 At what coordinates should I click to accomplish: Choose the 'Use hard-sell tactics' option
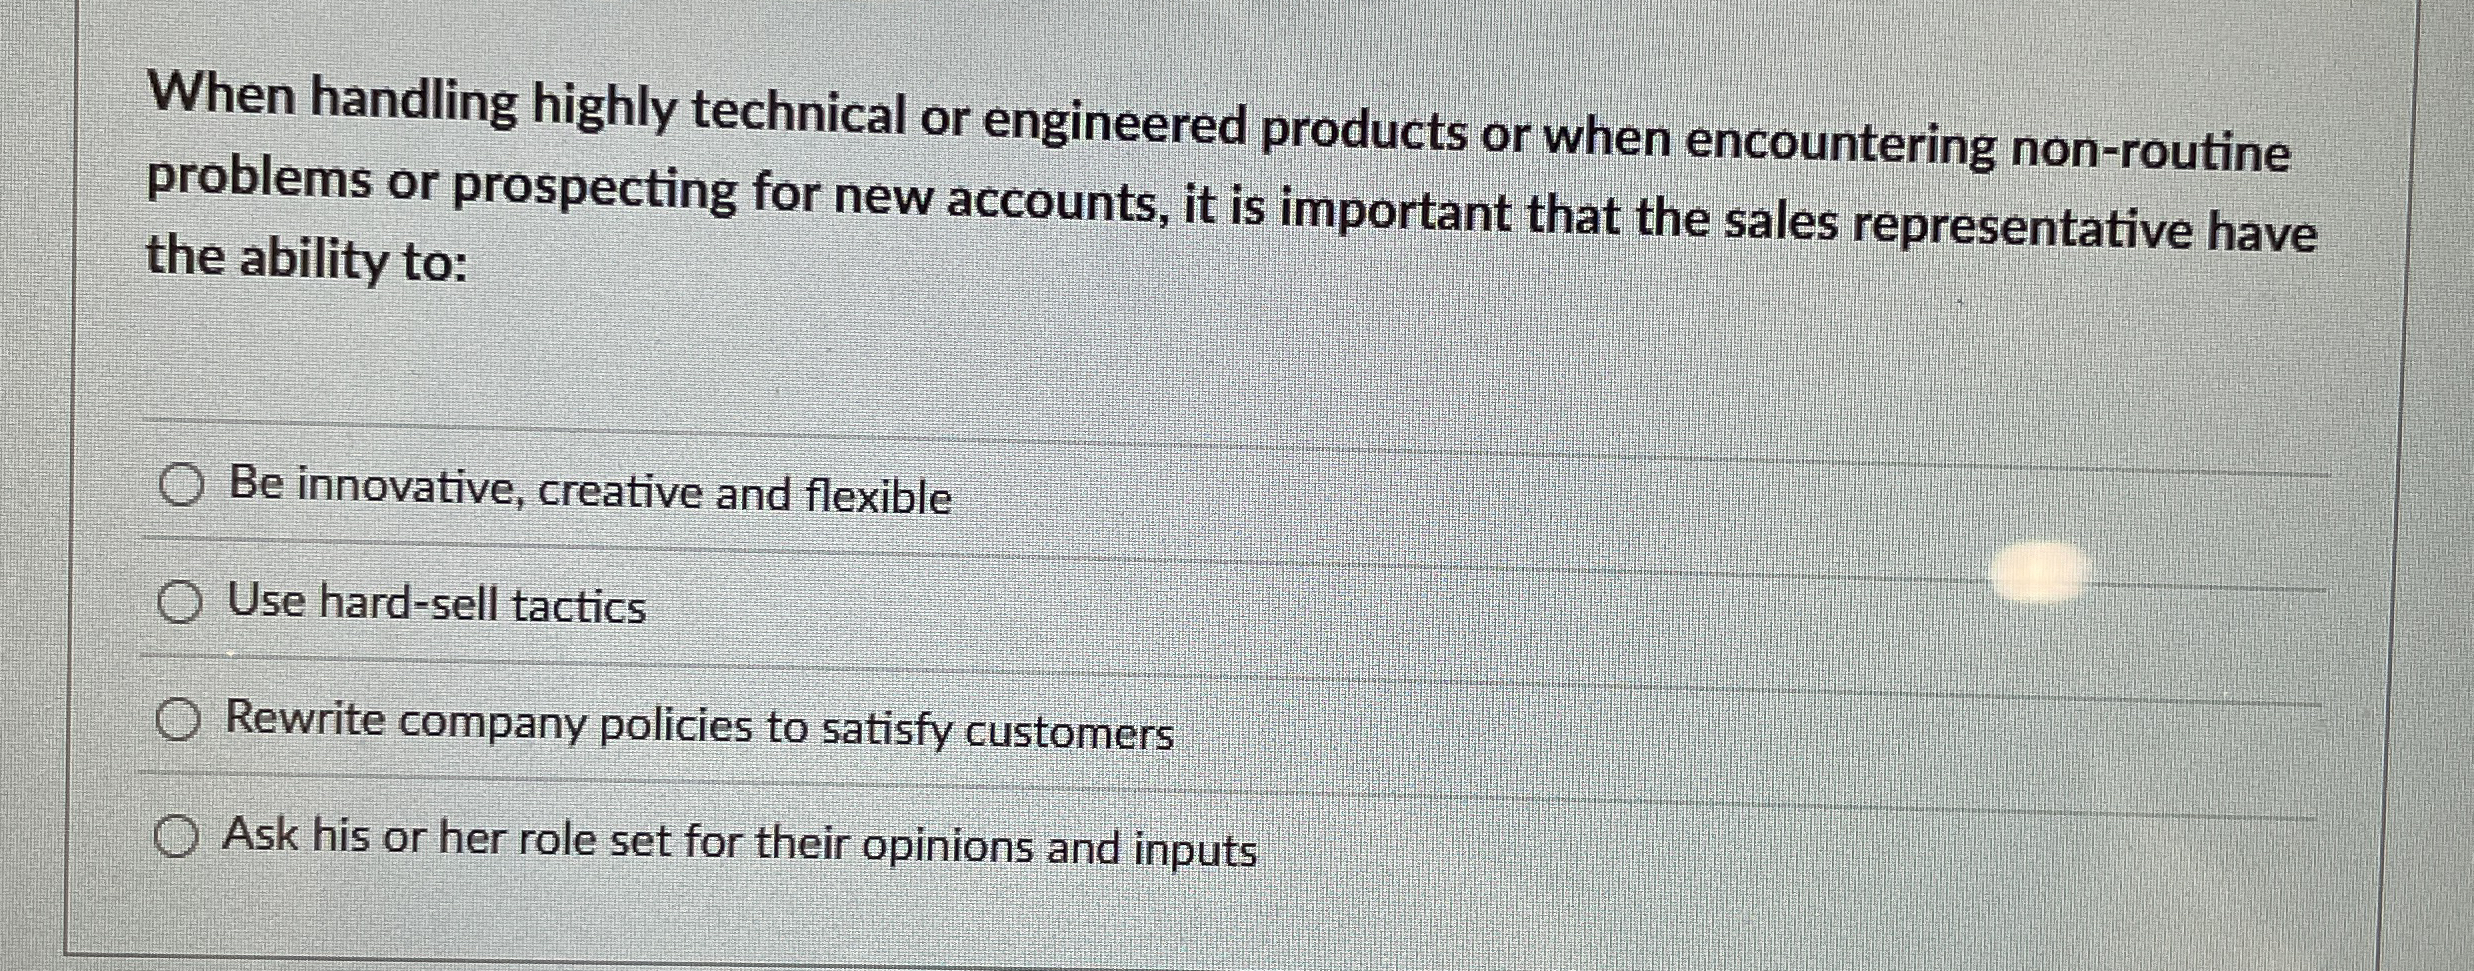[180, 604]
